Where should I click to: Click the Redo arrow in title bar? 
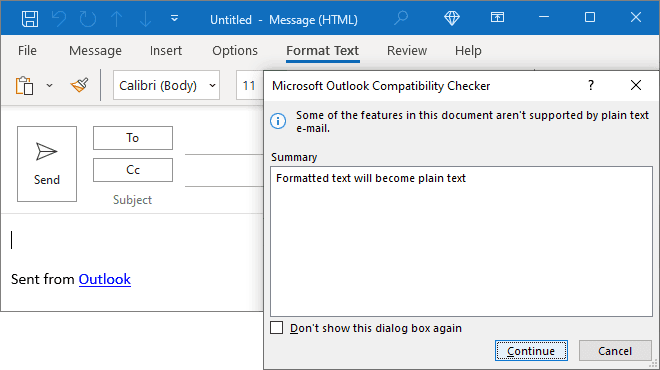point(88,19)
